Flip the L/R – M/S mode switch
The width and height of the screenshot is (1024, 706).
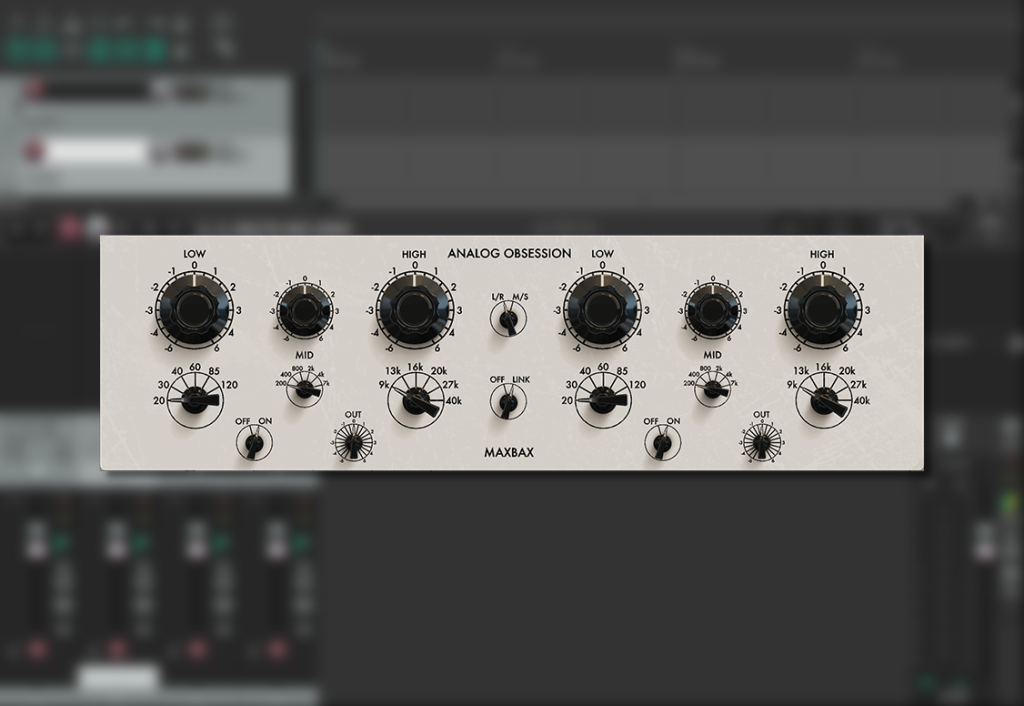point(508,319)
